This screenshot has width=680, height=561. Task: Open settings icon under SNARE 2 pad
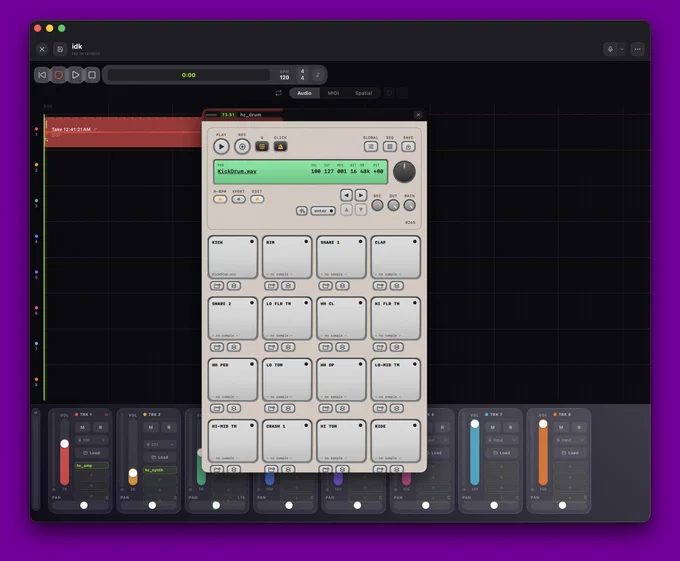[234, 347]
